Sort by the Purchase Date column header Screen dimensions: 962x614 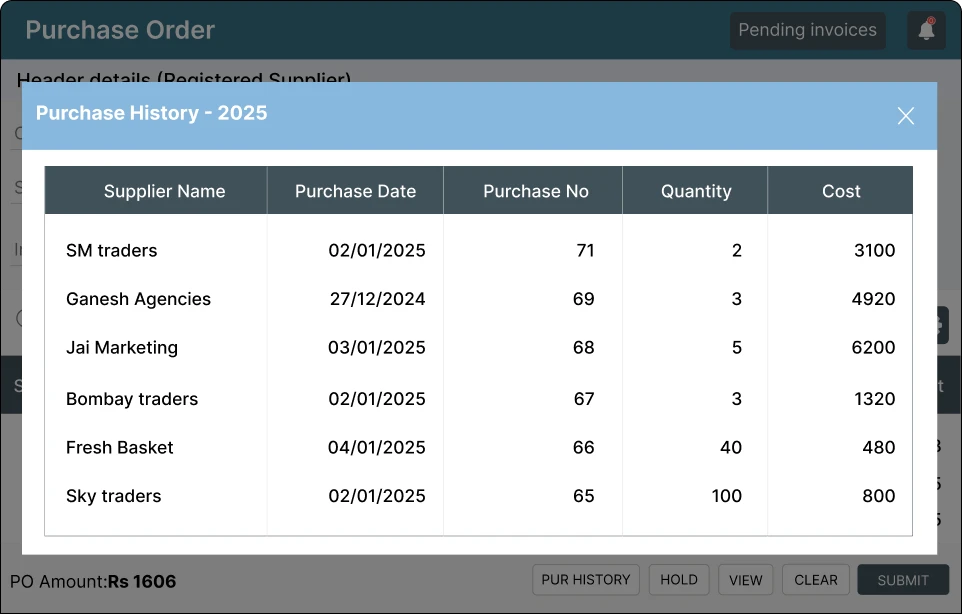[x=355, y=190]
